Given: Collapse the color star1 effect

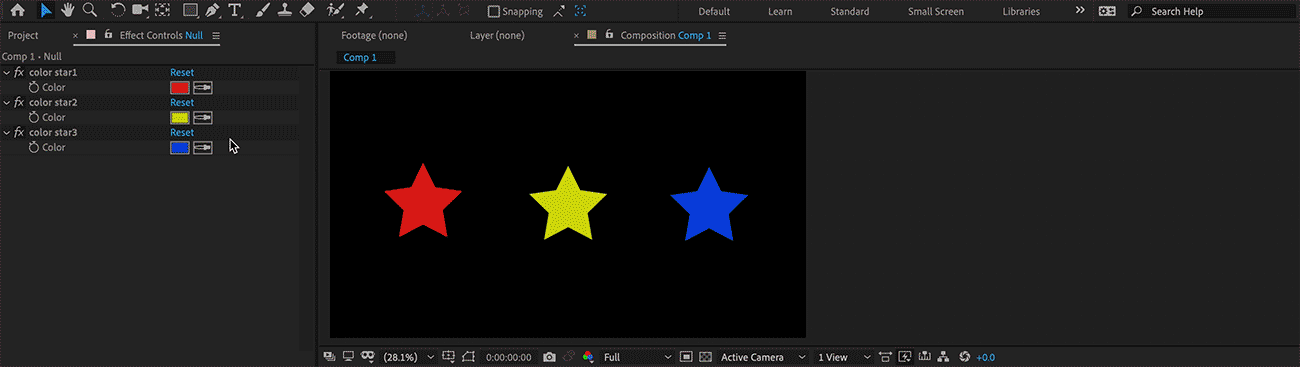Looking at the screenshot, I should (6, 73).
